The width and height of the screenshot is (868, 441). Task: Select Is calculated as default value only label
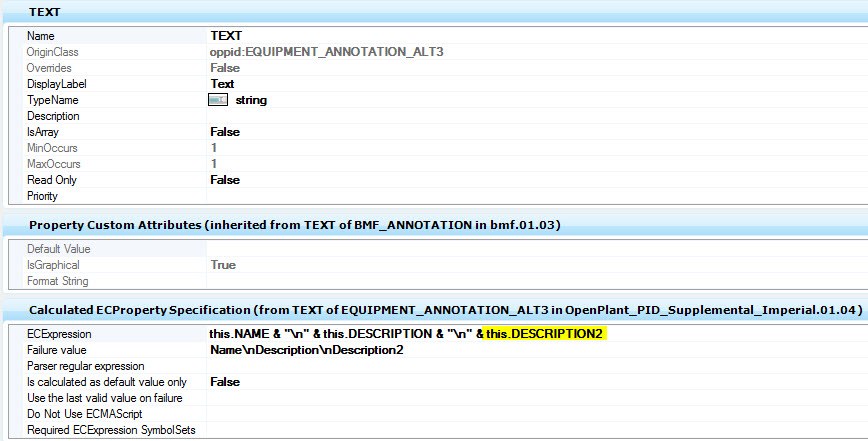tap(107, 382)
